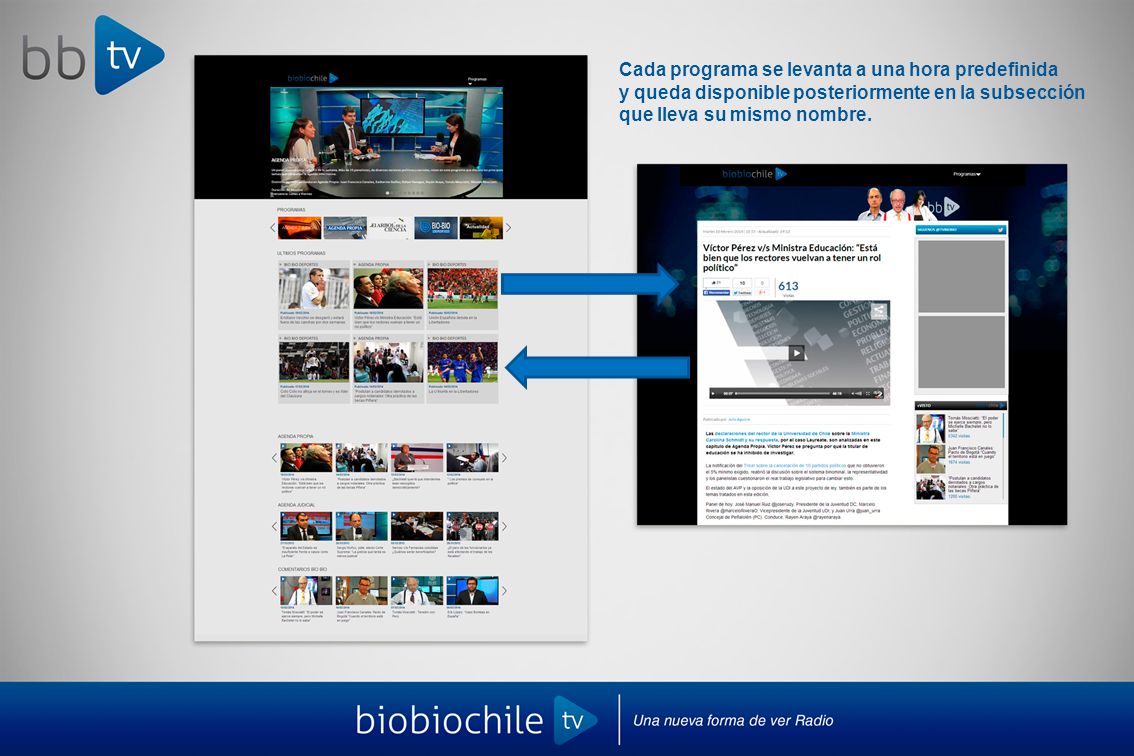This screenshot has width=1134, height=756.
Task: Click the video progress bar in the player
Action: [x=783, y=394]
